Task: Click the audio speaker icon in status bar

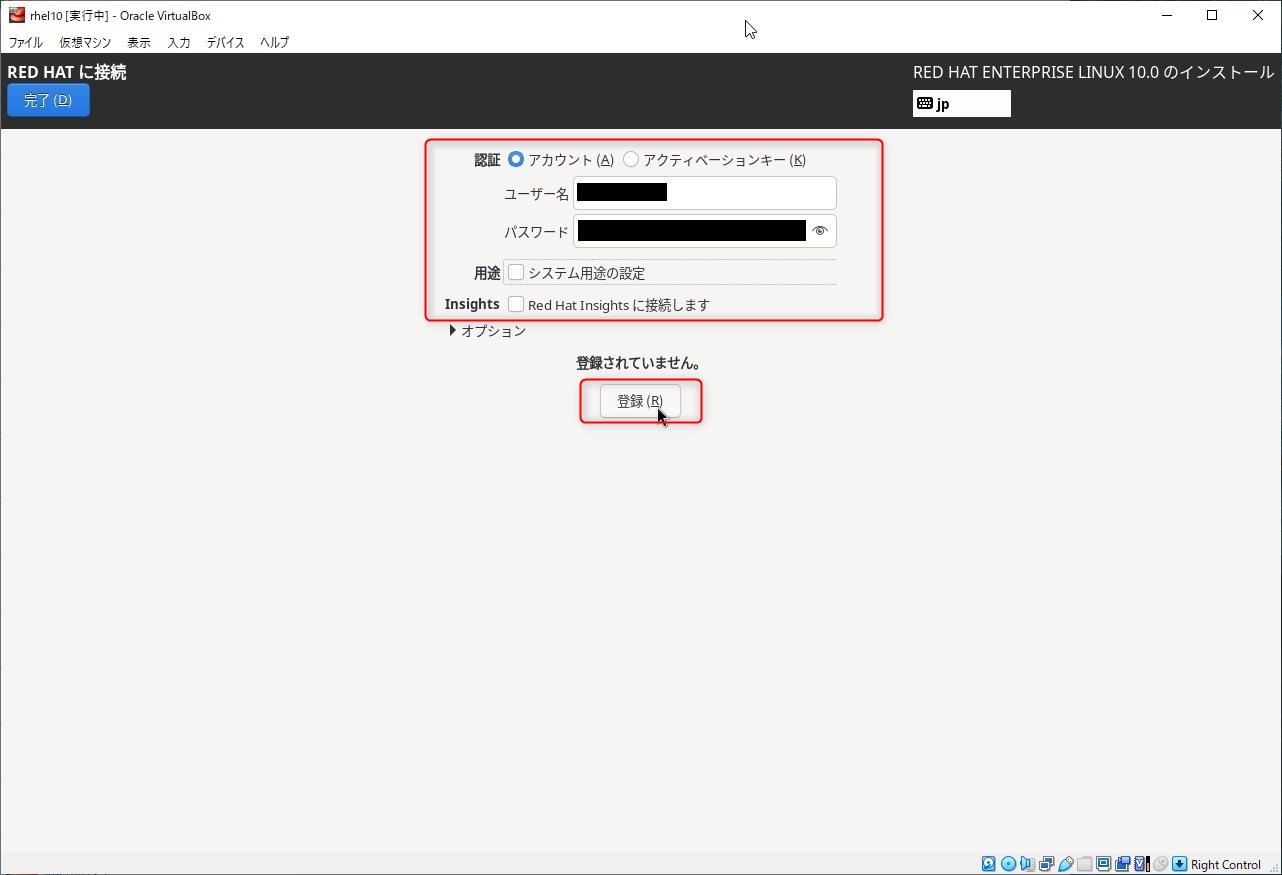Action: [1027, 864]
